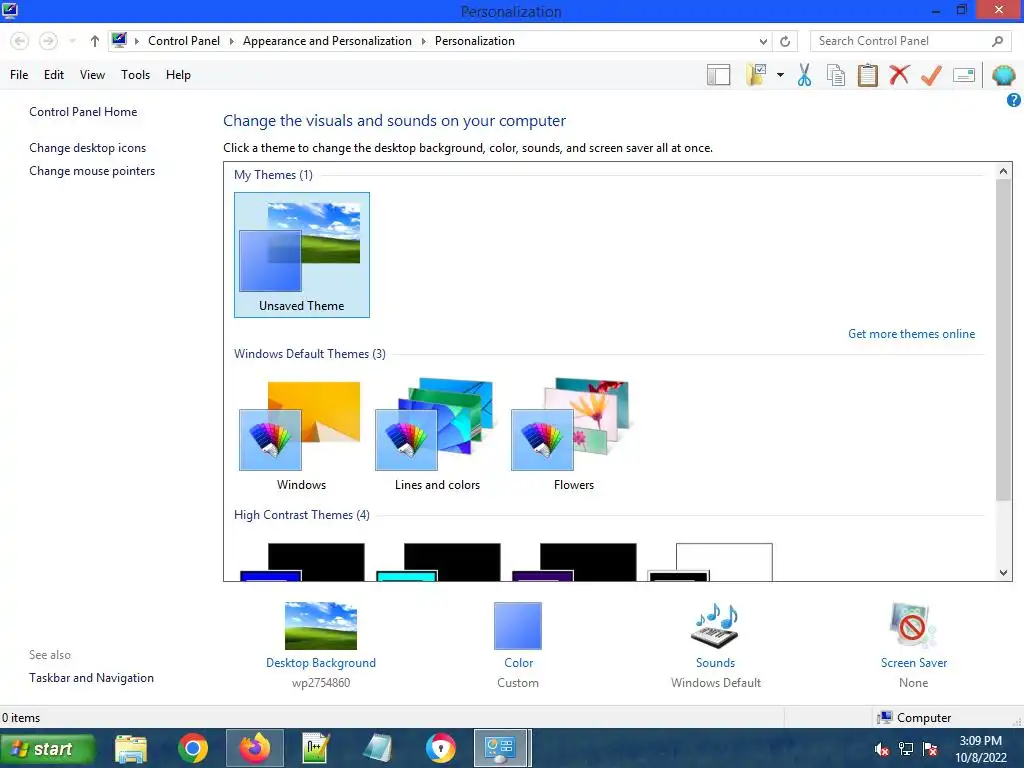Image resolution: width=1024 pixels, height=768 pixels.
Task: Click the Properties toolbar icon
Action: 964,75
